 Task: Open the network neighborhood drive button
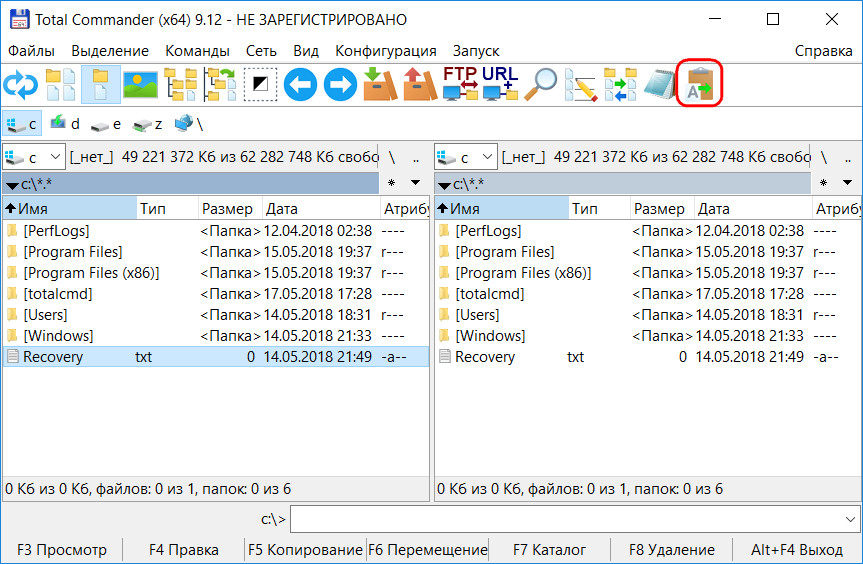189,124
